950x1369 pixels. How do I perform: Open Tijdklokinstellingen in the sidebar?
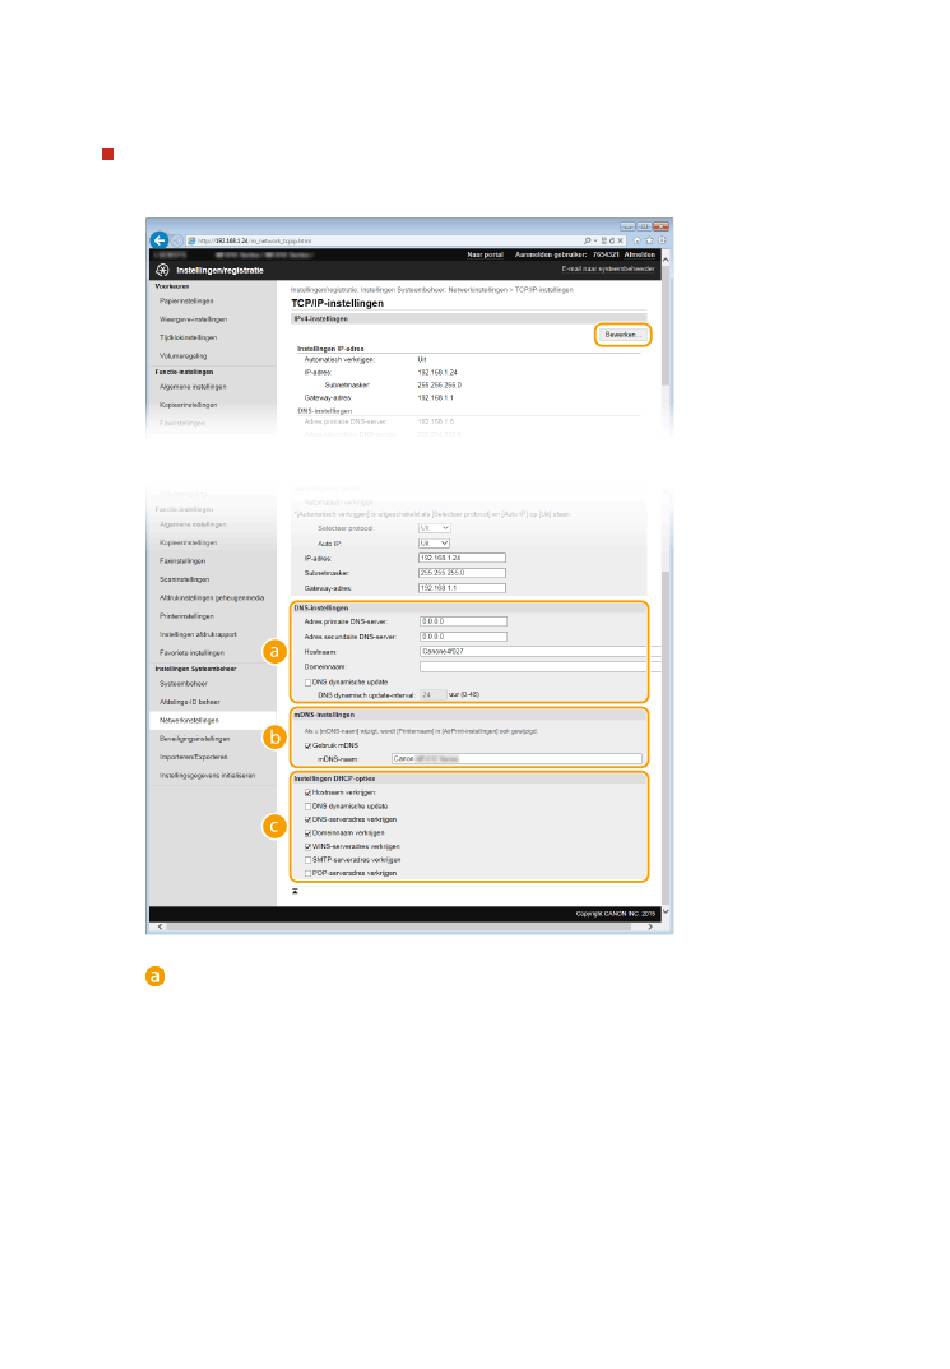pyautogui.click(x=189, y=338)
